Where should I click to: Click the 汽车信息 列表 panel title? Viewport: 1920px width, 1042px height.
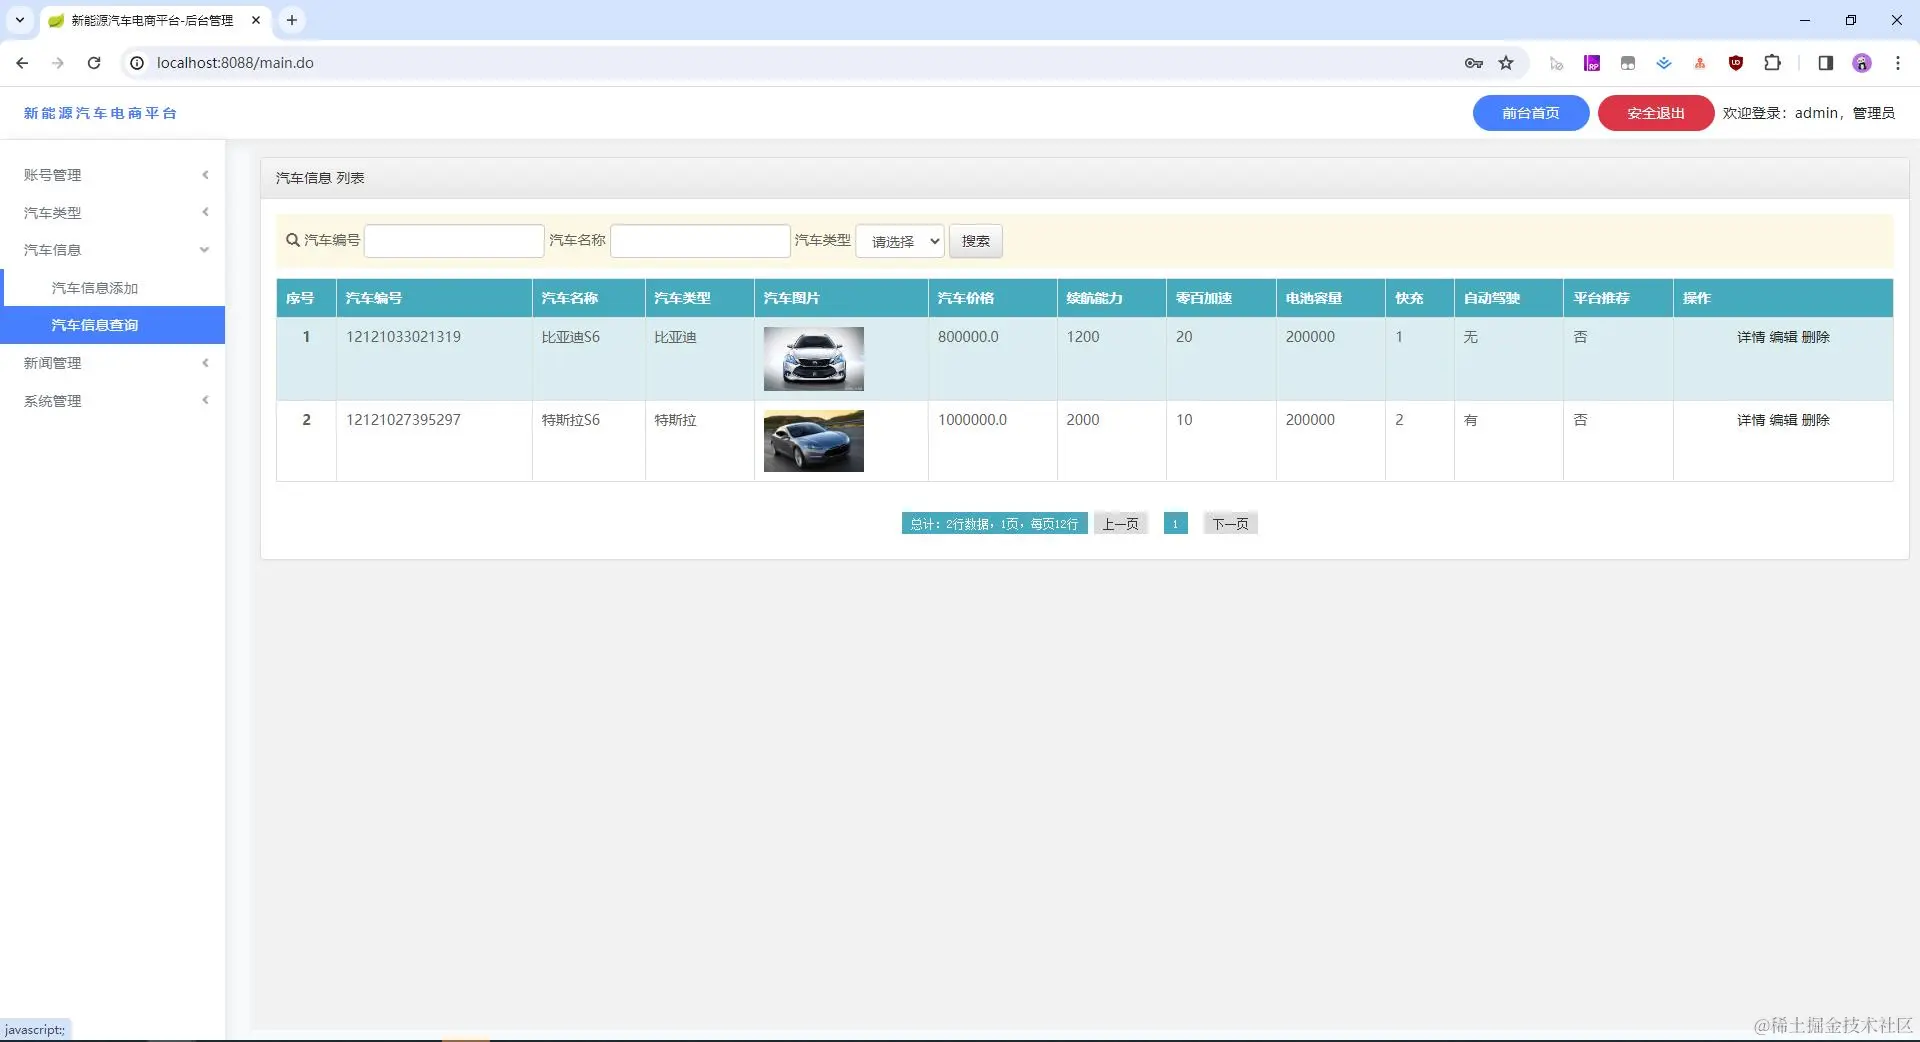tap(320, 178)
